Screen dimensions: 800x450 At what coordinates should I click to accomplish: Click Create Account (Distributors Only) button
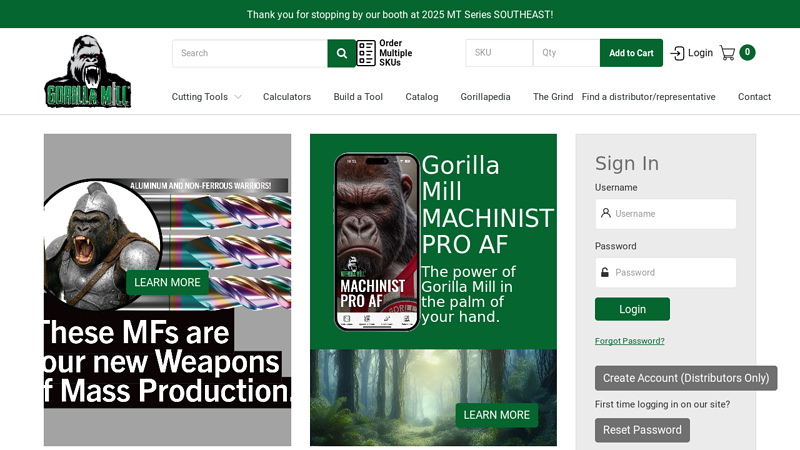(x=686, y=378)
